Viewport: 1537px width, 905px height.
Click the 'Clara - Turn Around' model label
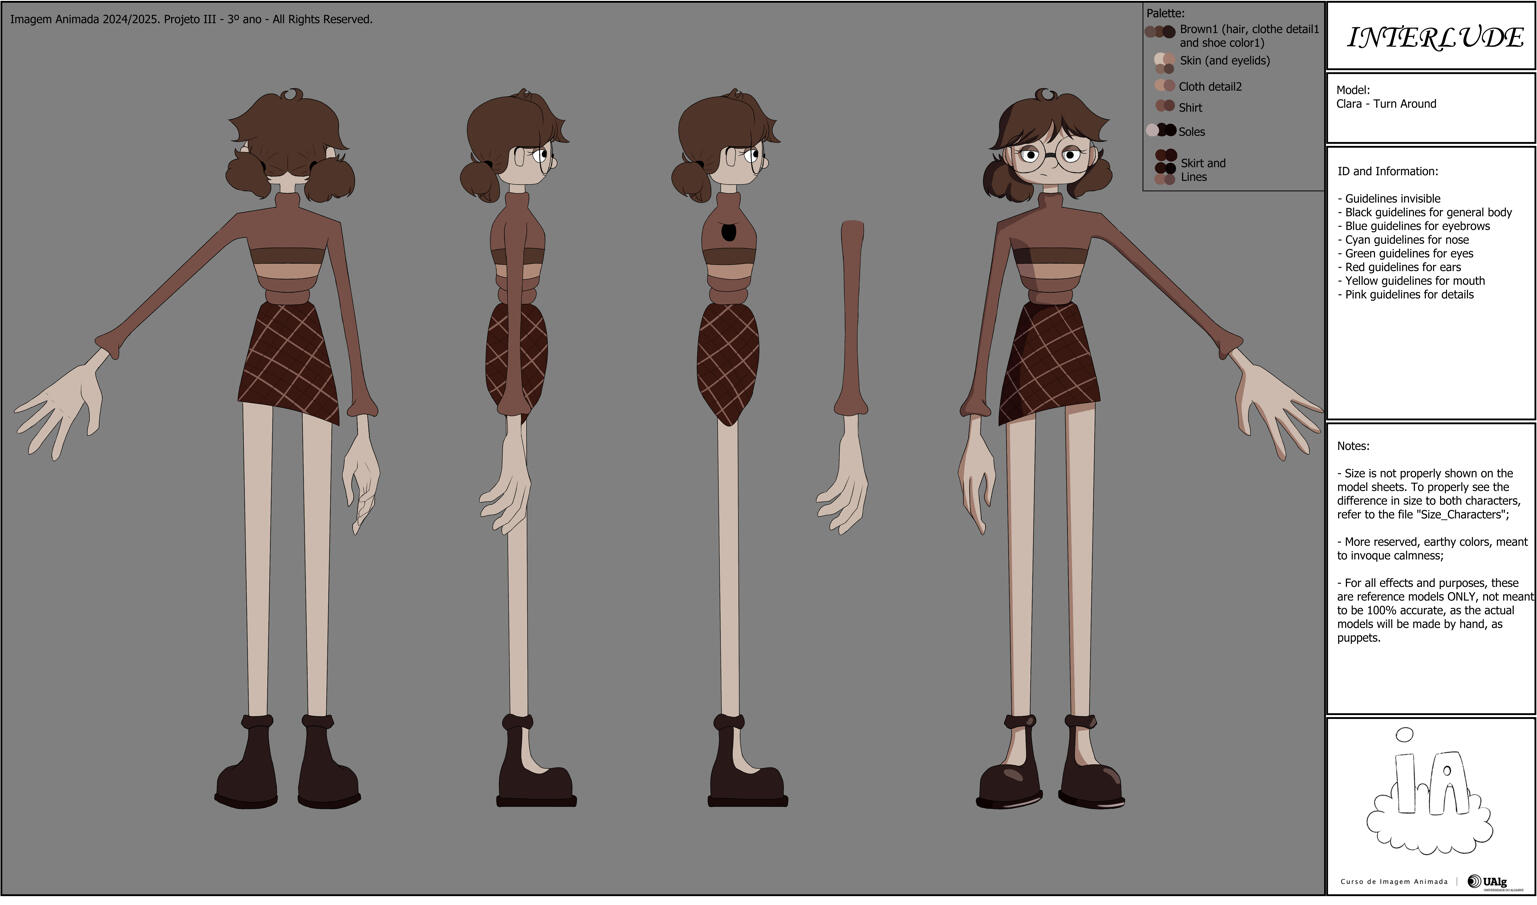point(1386,104)
